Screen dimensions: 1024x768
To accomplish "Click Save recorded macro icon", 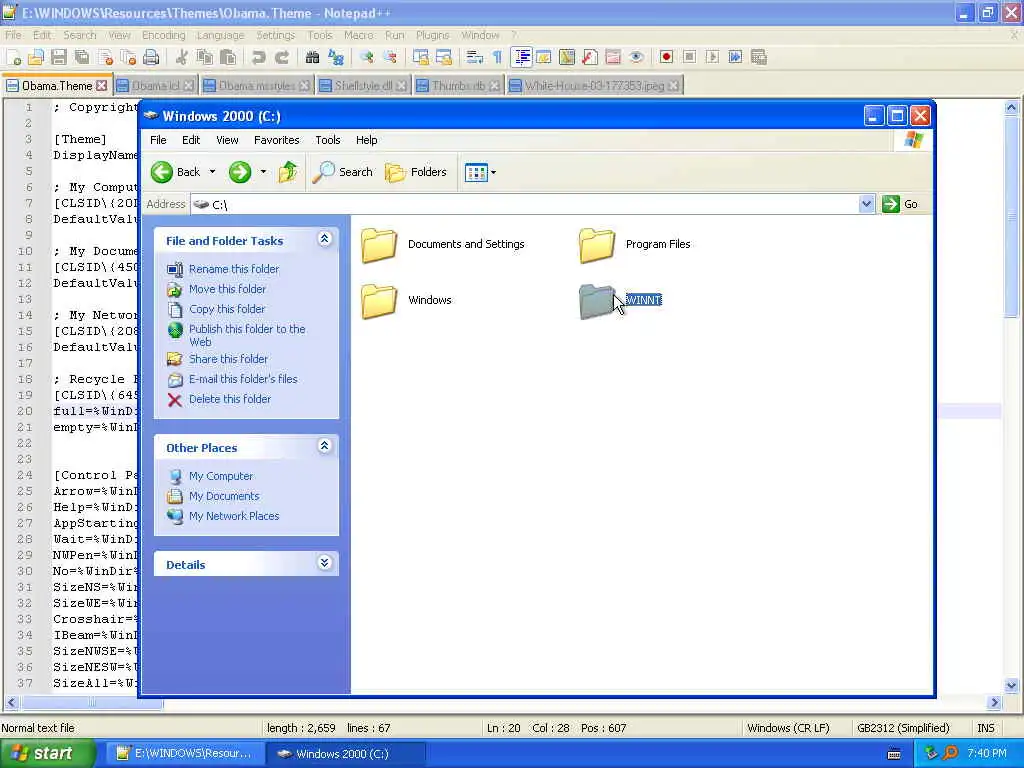I will click(x=759, y=57).
